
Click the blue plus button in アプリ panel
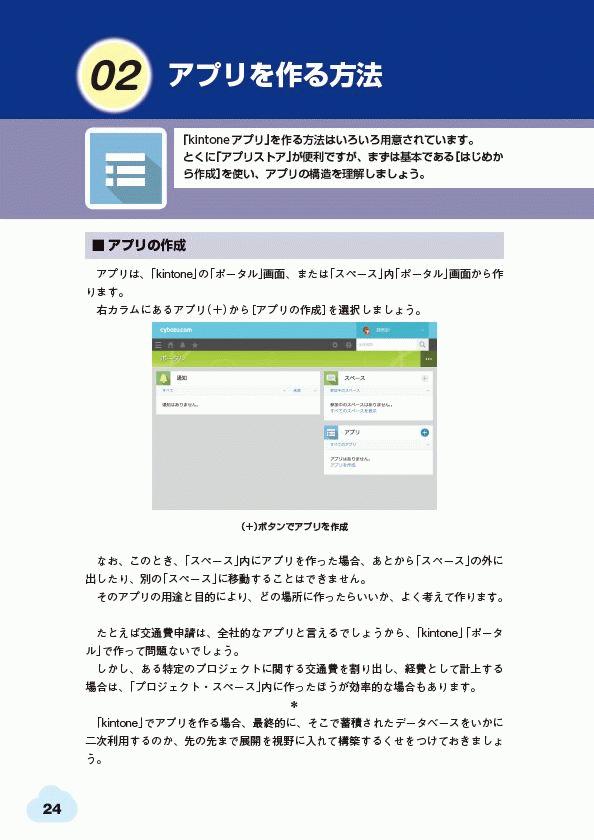pos(425,432)
